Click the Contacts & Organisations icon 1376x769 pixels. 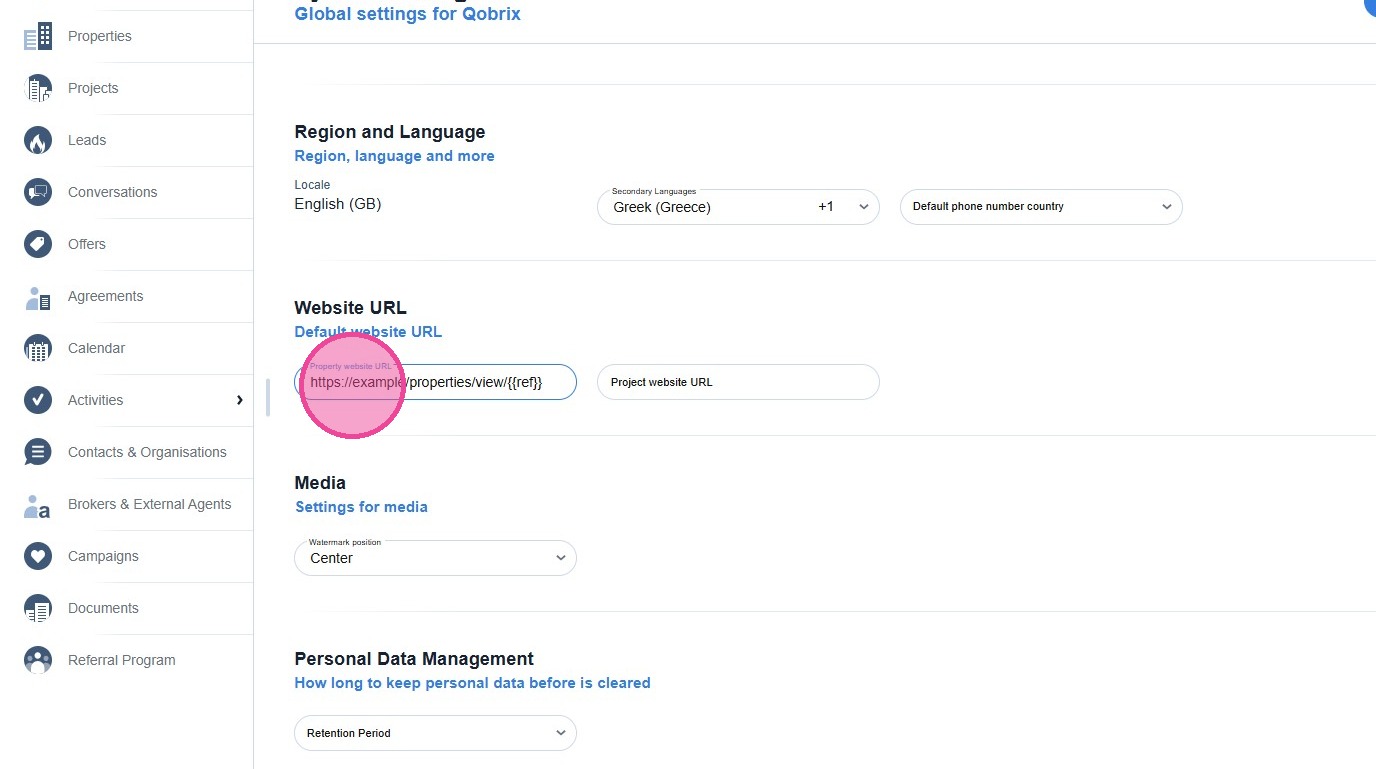tap(38, 453)
